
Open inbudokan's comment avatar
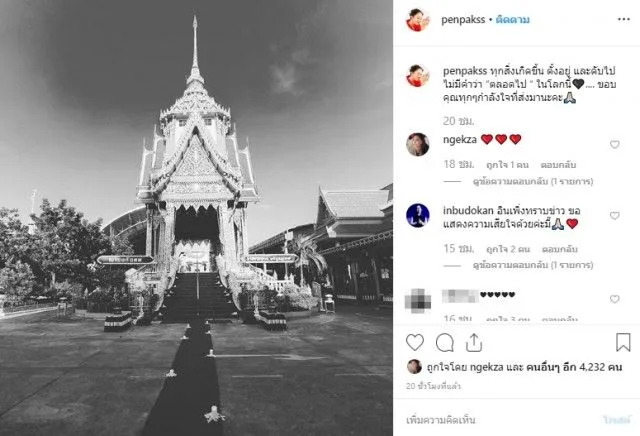[x=418, y=215]
